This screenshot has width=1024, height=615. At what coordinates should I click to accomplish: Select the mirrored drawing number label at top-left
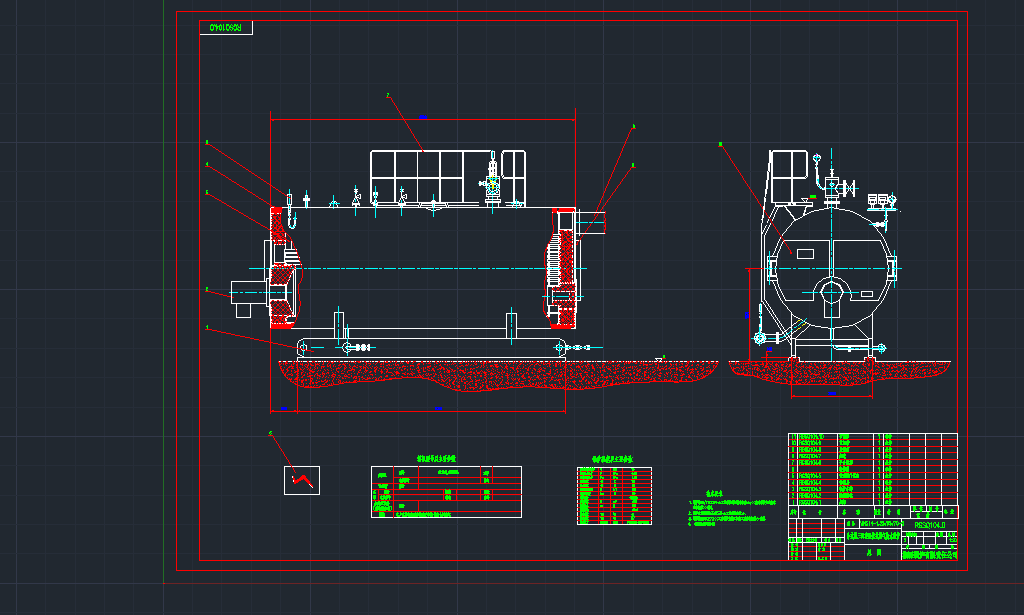(x=225, y=27)
